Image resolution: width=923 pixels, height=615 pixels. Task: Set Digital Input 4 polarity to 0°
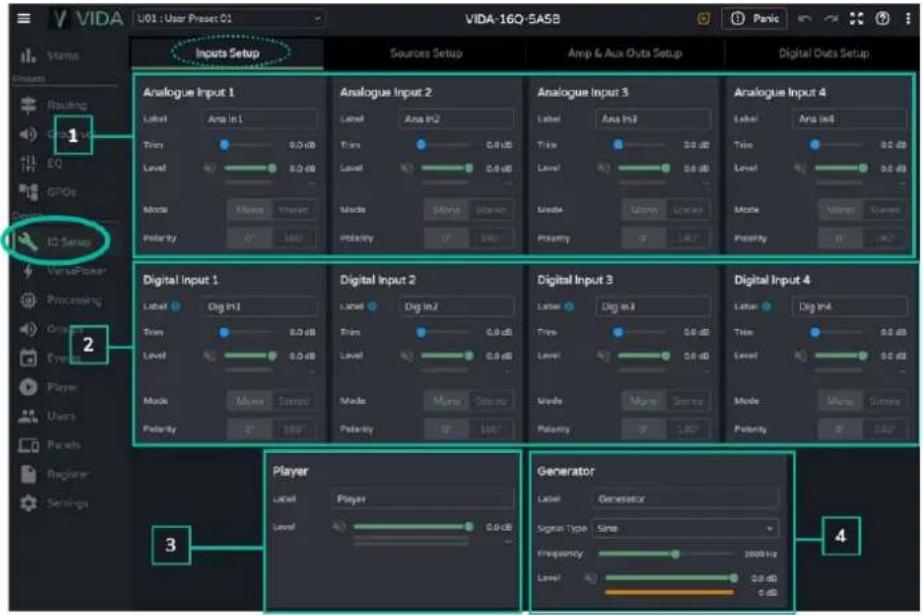click(841, 429)
